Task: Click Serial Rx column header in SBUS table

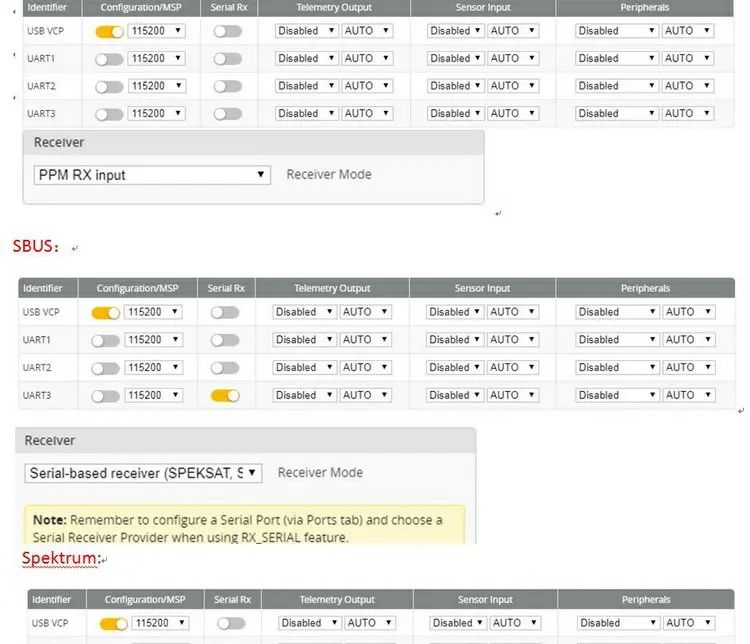Action: click(226, 289)
